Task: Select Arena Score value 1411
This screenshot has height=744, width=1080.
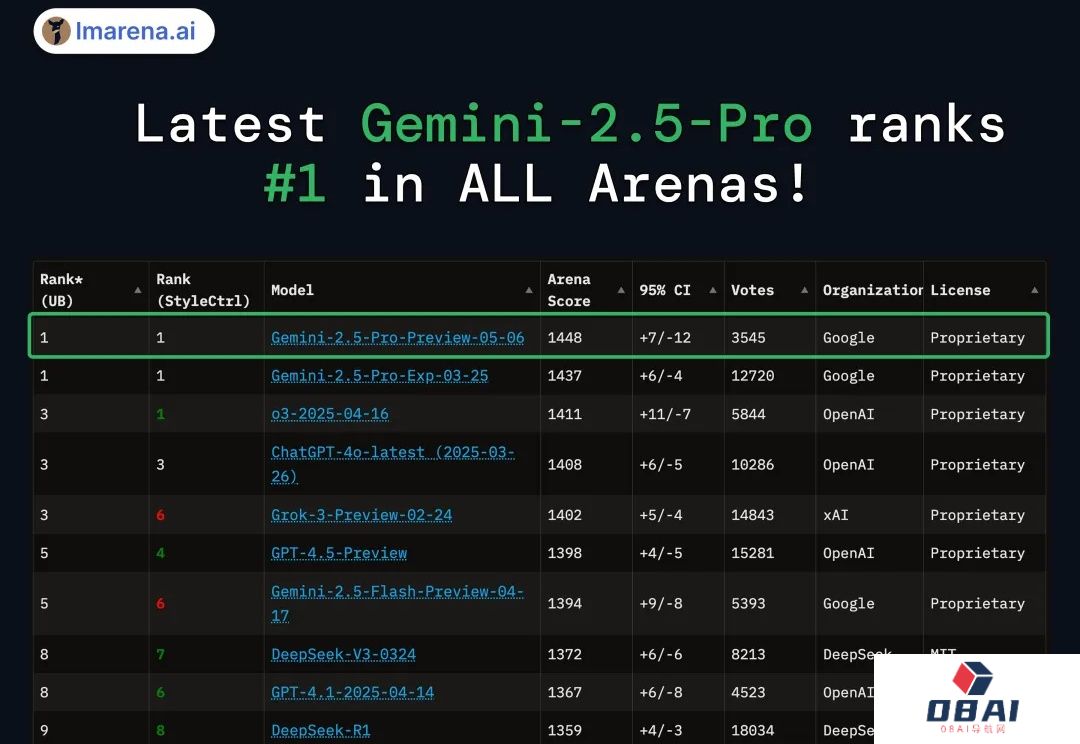Action: point(565,414)
